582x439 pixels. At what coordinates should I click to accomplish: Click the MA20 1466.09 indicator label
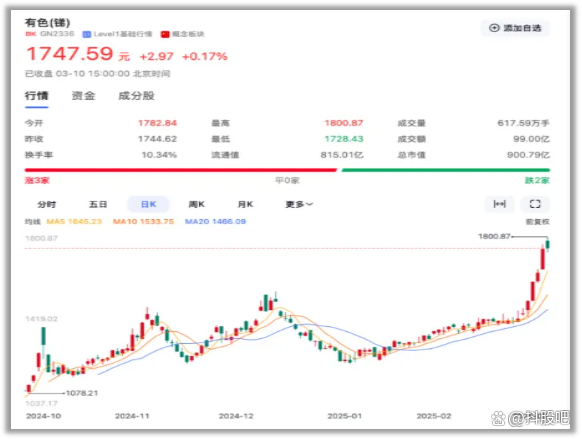coord(215,222)
